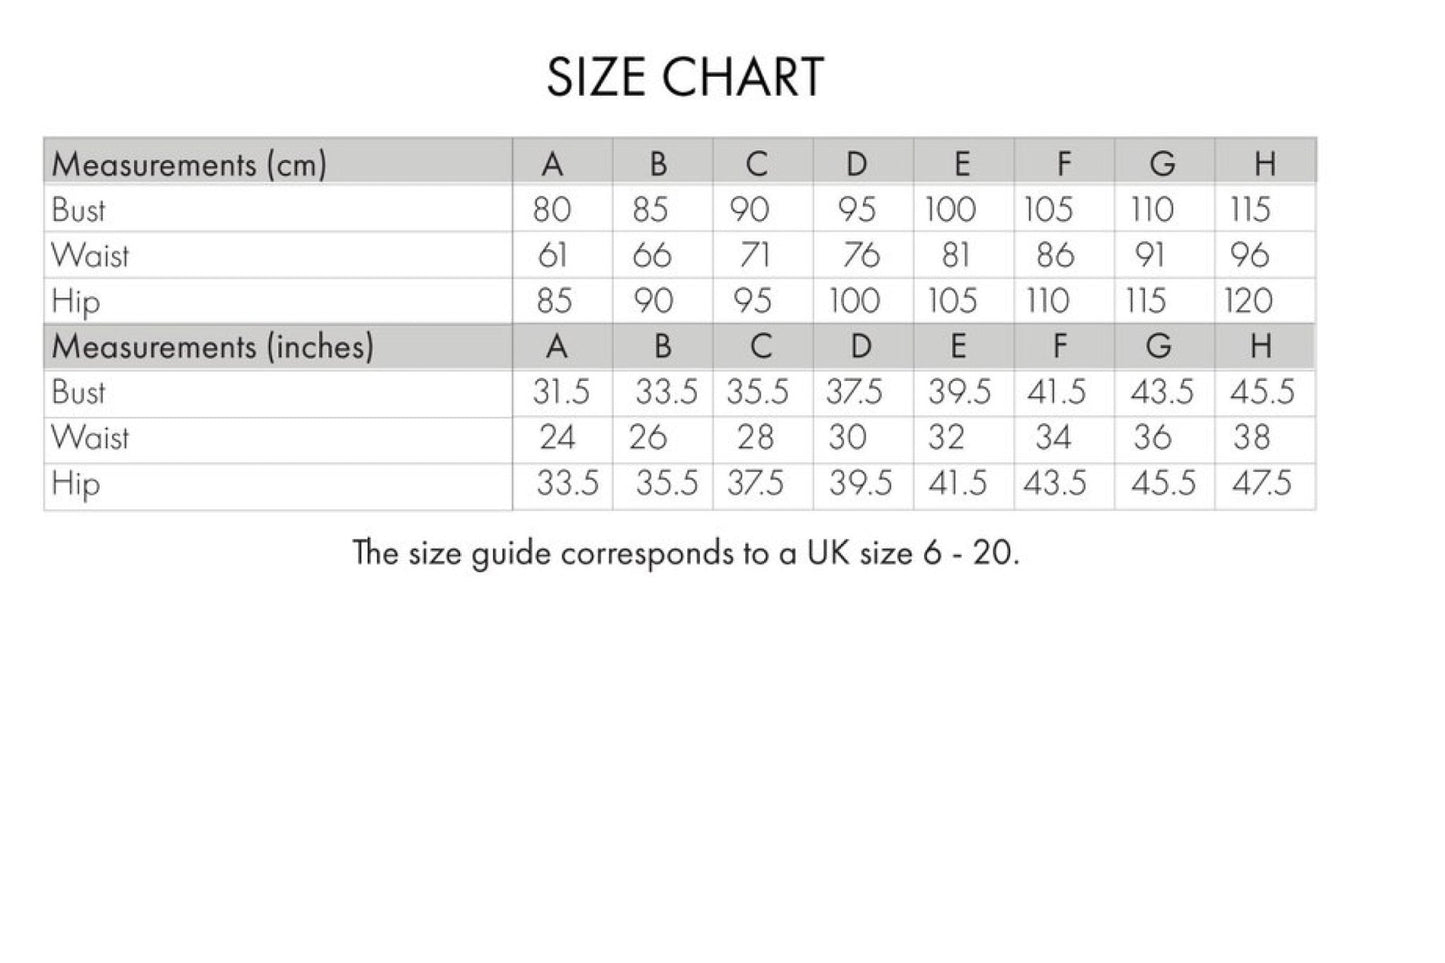Viewport: 1445px width, 963px height.
Task: Select column header H in inches table
Action: coord(1261,347)
